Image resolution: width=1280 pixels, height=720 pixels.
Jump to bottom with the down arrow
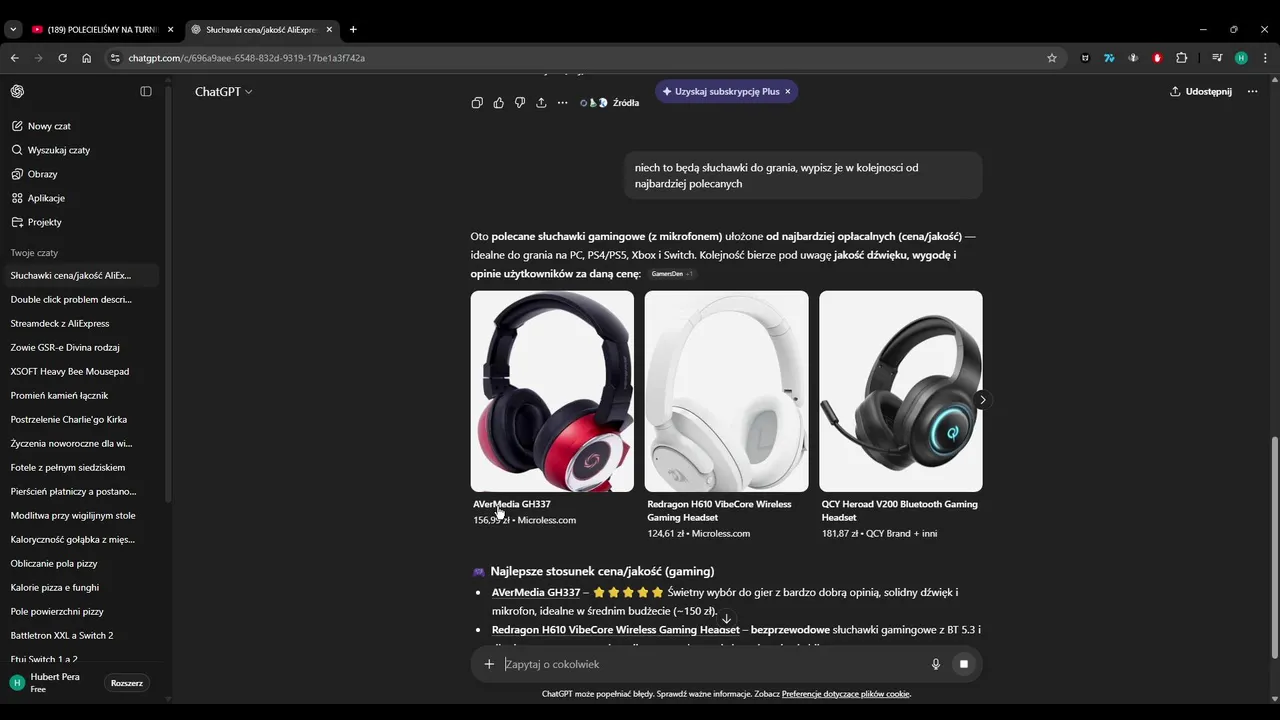727,619
